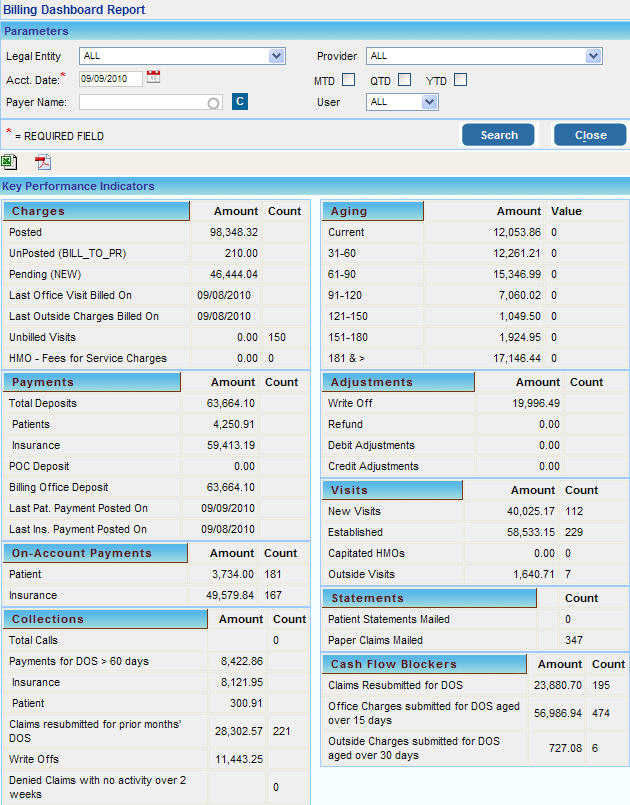This screenshot has height=805, width=630.
Task: Clear Payer Name with C button
Action: (x=240, y=101)
